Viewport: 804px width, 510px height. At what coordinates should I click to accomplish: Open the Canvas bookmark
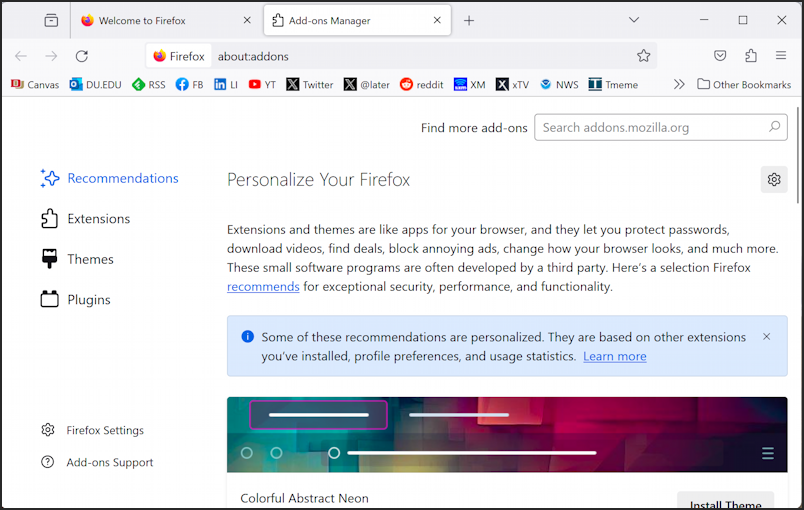click(x=35, y=85)
